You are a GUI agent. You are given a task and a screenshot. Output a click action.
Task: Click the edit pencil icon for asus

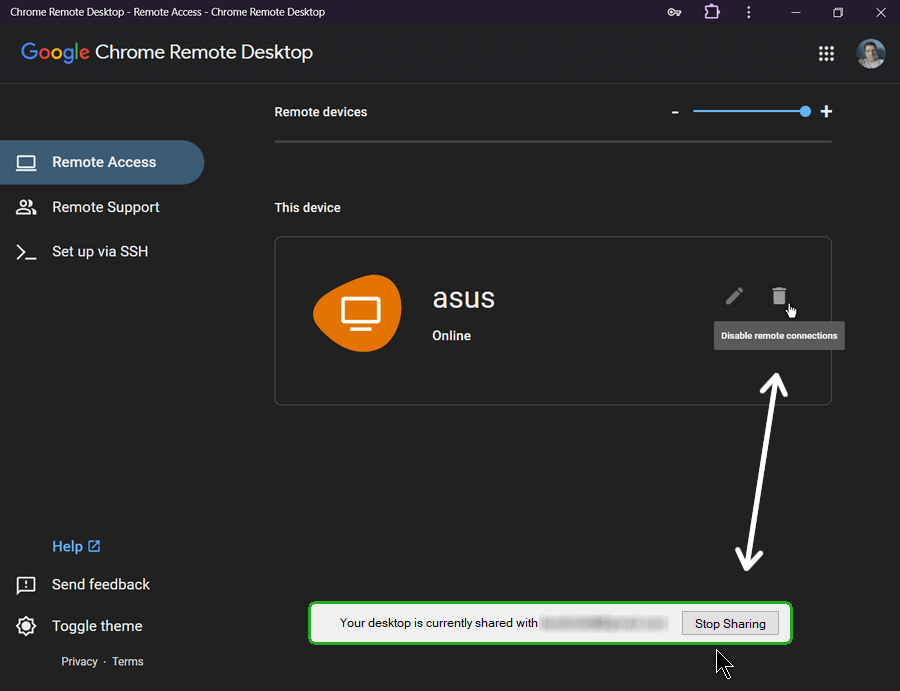(x=734, y=296)
